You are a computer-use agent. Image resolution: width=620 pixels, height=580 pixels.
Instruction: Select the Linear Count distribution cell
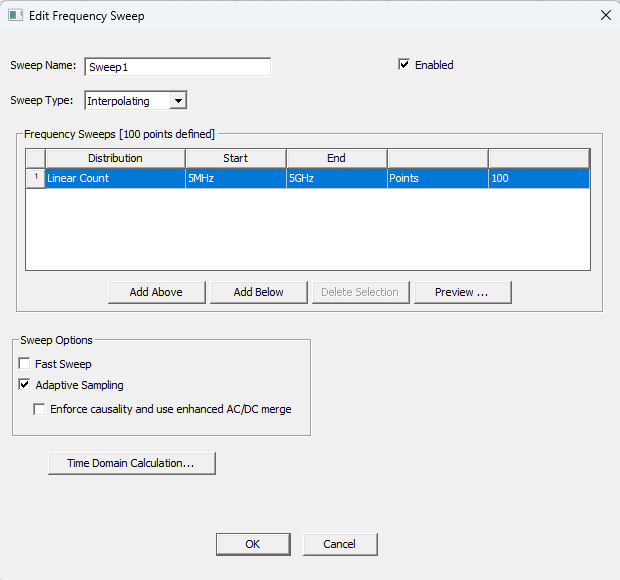115,178
